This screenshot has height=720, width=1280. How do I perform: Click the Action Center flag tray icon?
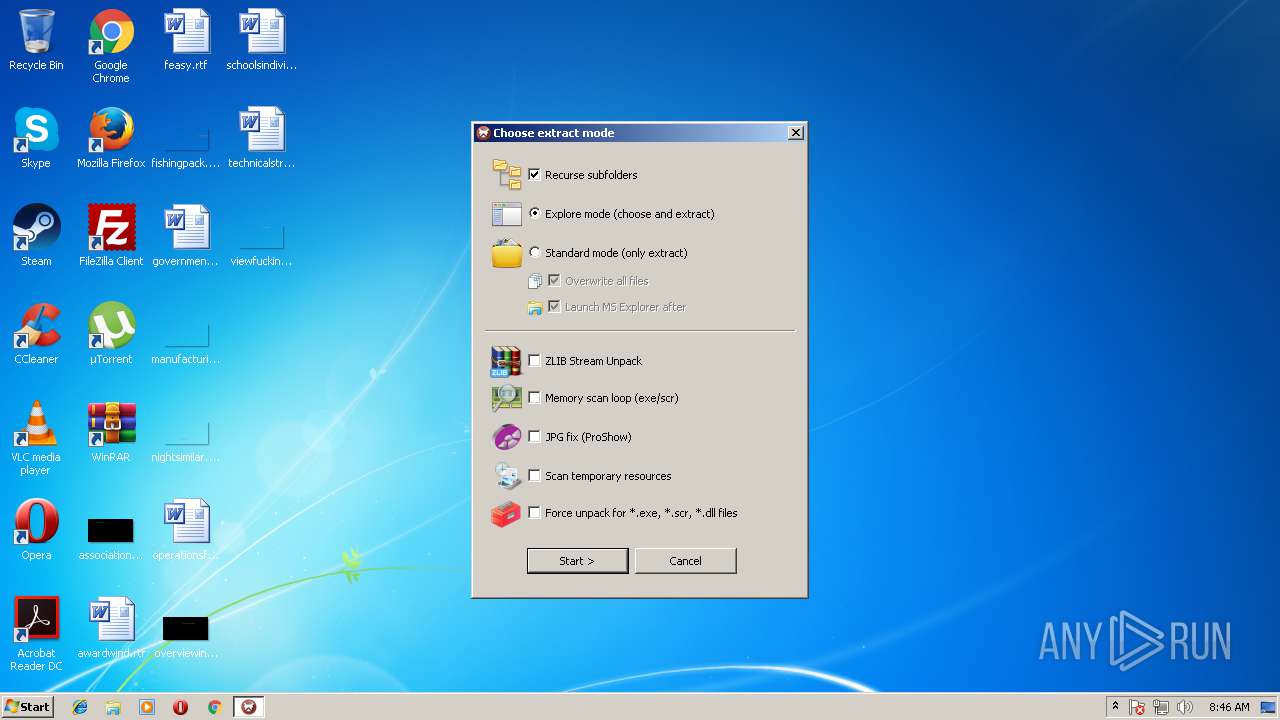coord(1138,707)
